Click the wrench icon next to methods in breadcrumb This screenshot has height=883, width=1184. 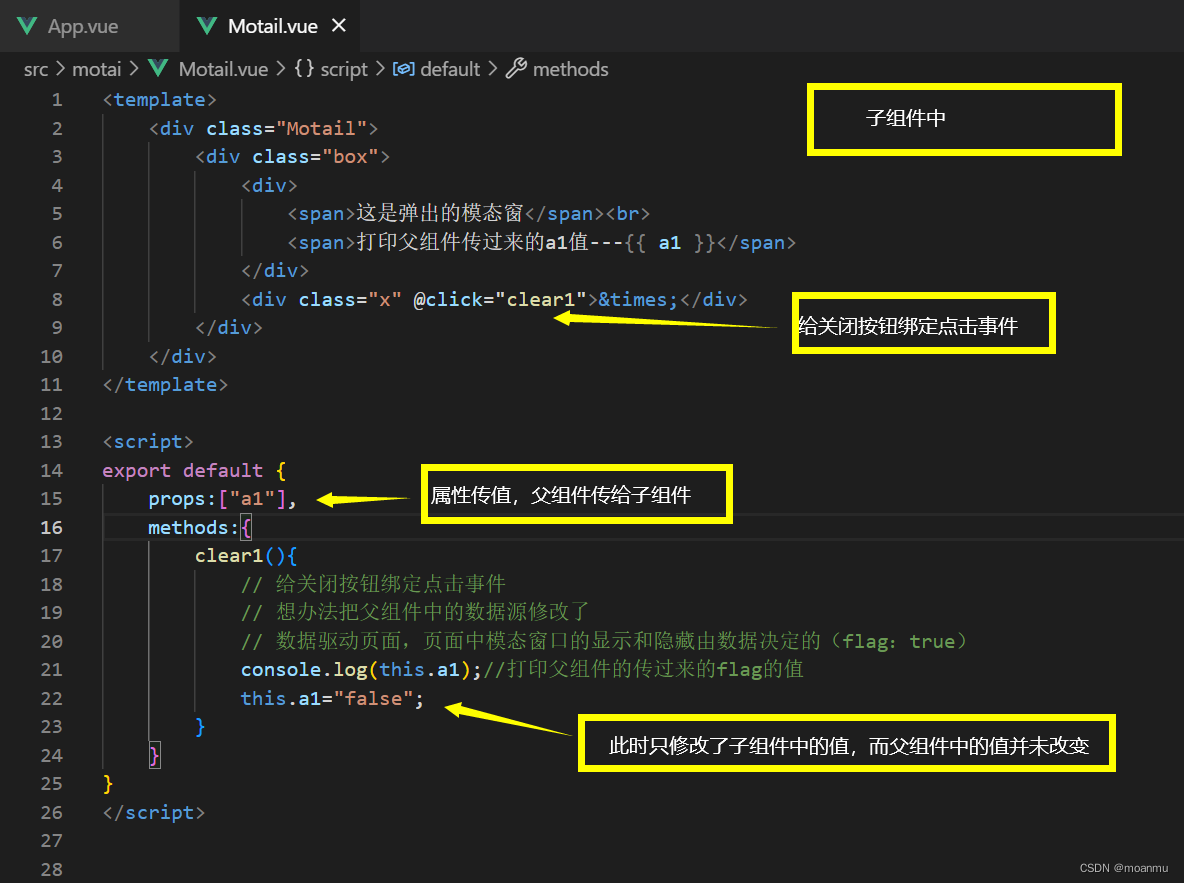tap(516, 69)
